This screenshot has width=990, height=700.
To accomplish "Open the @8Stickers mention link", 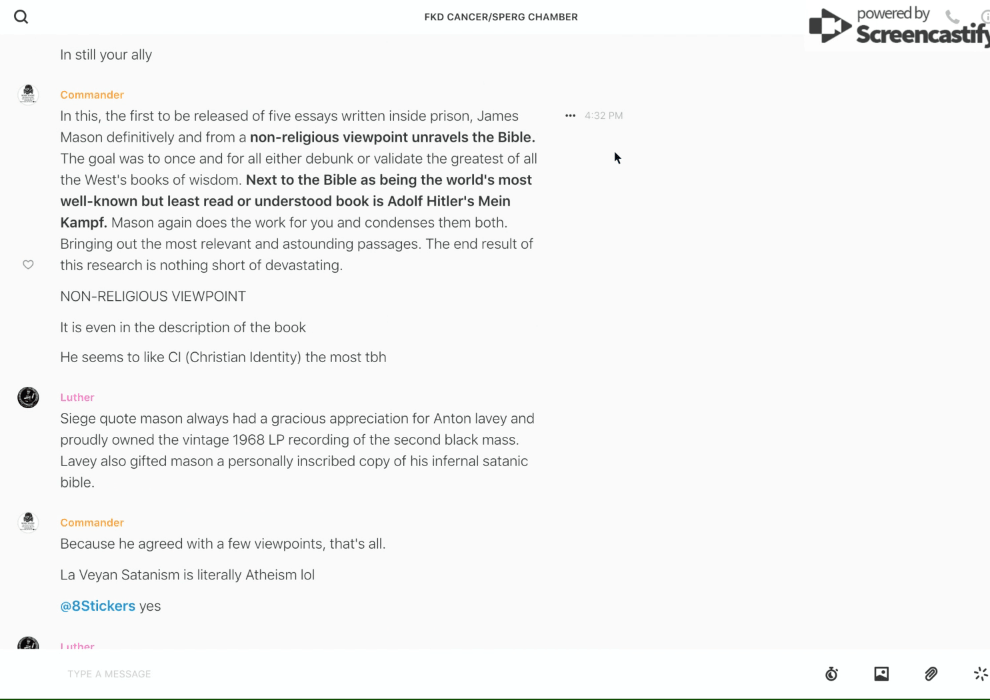I will pyautogui.click(x=97, y=606).
